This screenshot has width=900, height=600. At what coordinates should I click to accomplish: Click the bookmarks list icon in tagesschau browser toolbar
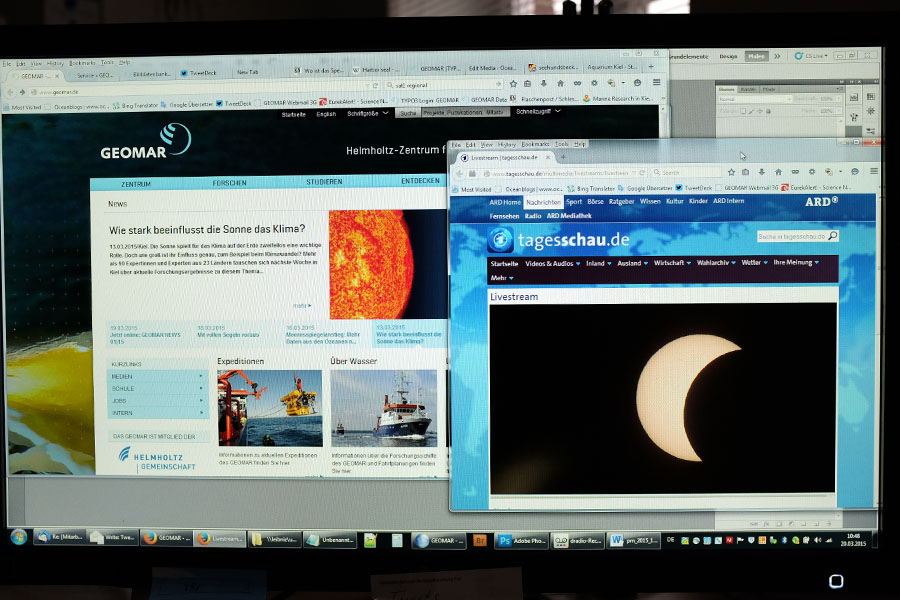pyautogui.click(x=746, y=172)
